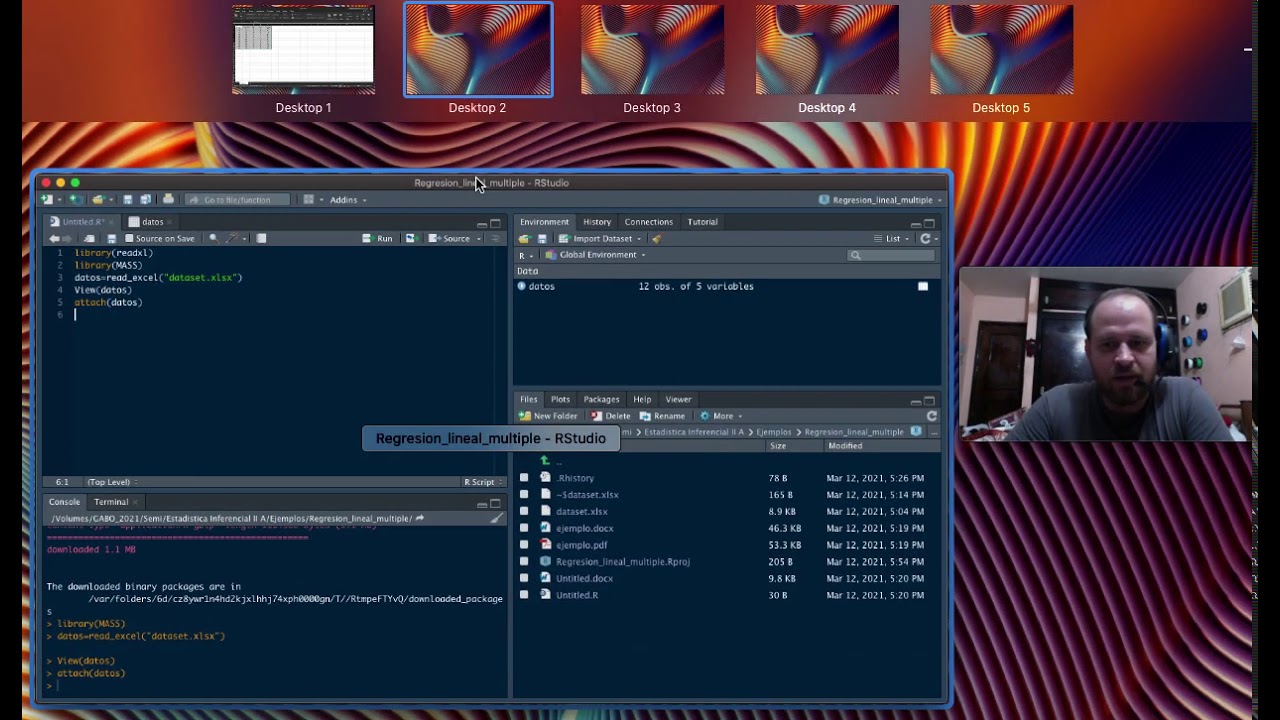Click the New File icon in RStudio toolbar
The image size is (1280, 720).
click(x=47, y=199)
